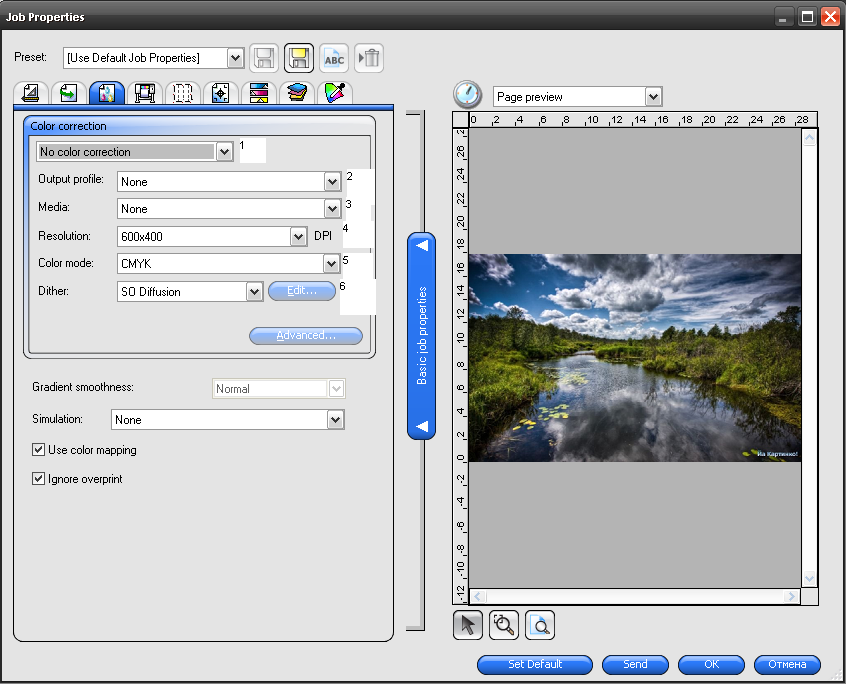Open the Simulation dropdown
The width and height of the screenshot is (846, 684).
click(336, 420)
